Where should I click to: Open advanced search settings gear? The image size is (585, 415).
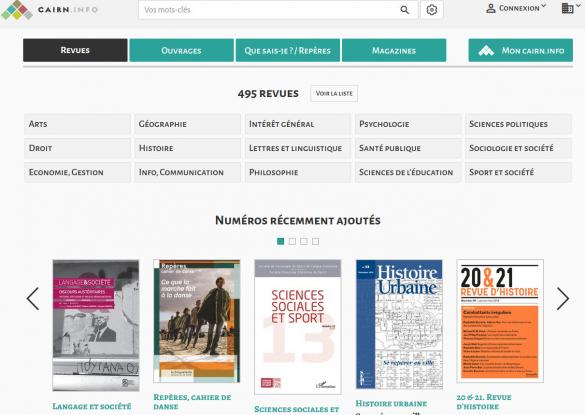pos(432,10)
